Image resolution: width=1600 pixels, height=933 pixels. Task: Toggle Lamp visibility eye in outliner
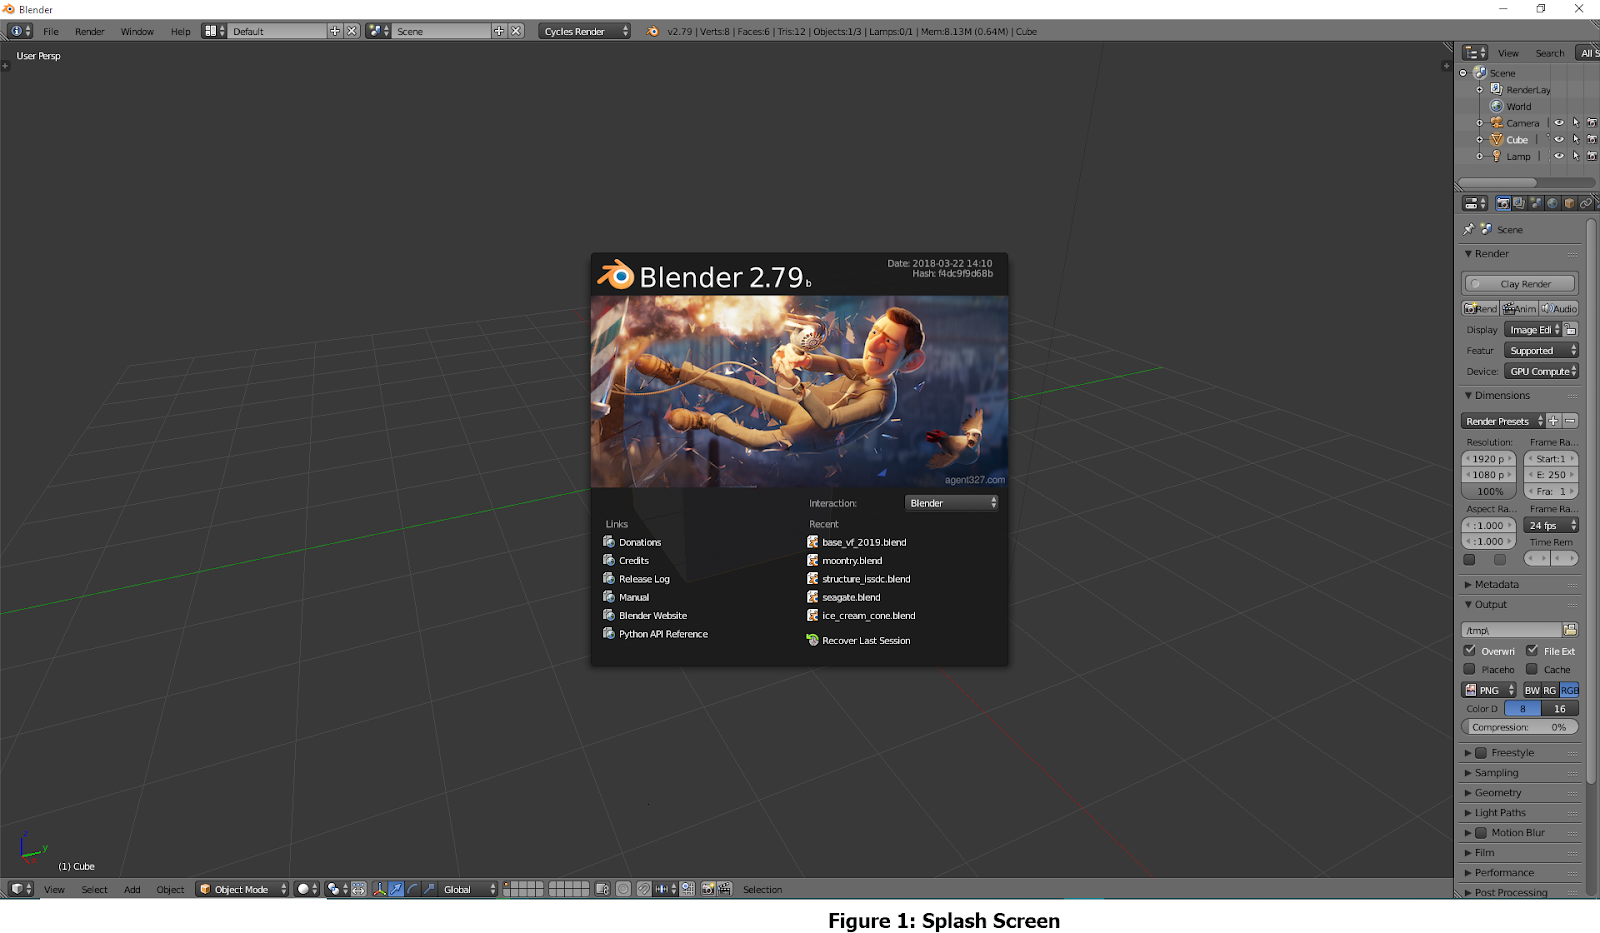coord(1559,156)
